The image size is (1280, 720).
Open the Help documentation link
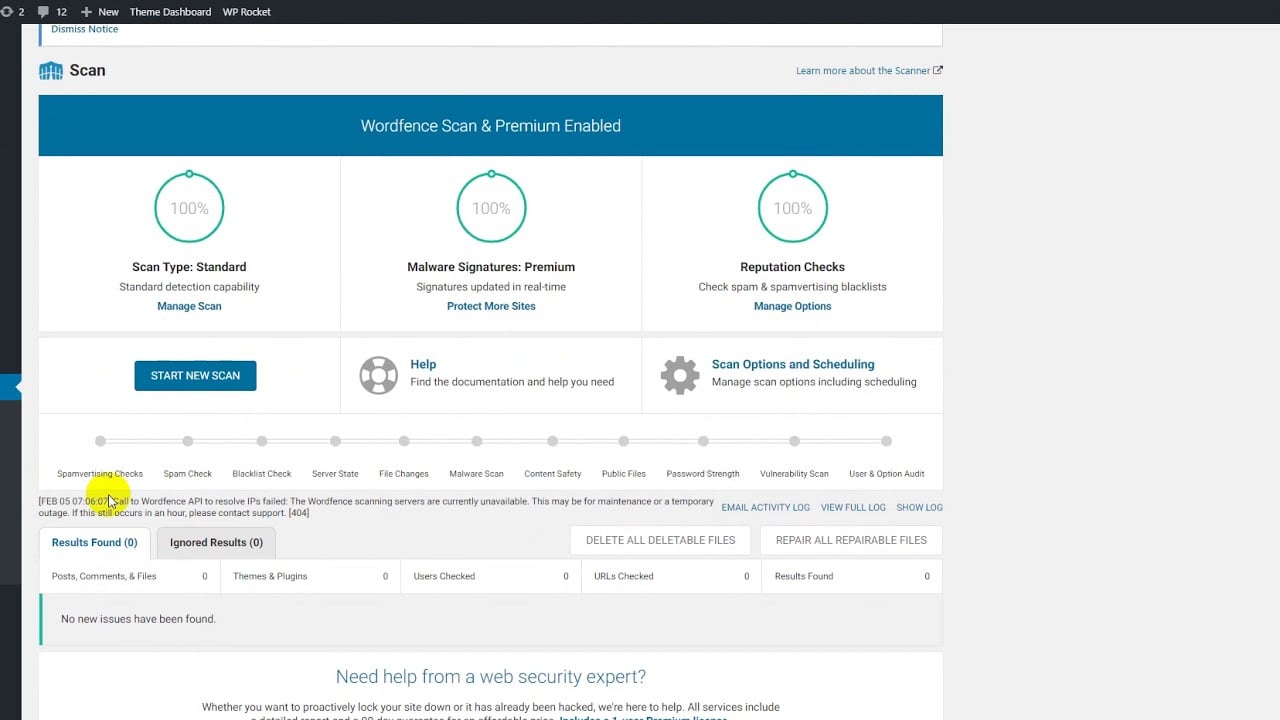pyautogui.click(x=423, y=364)
